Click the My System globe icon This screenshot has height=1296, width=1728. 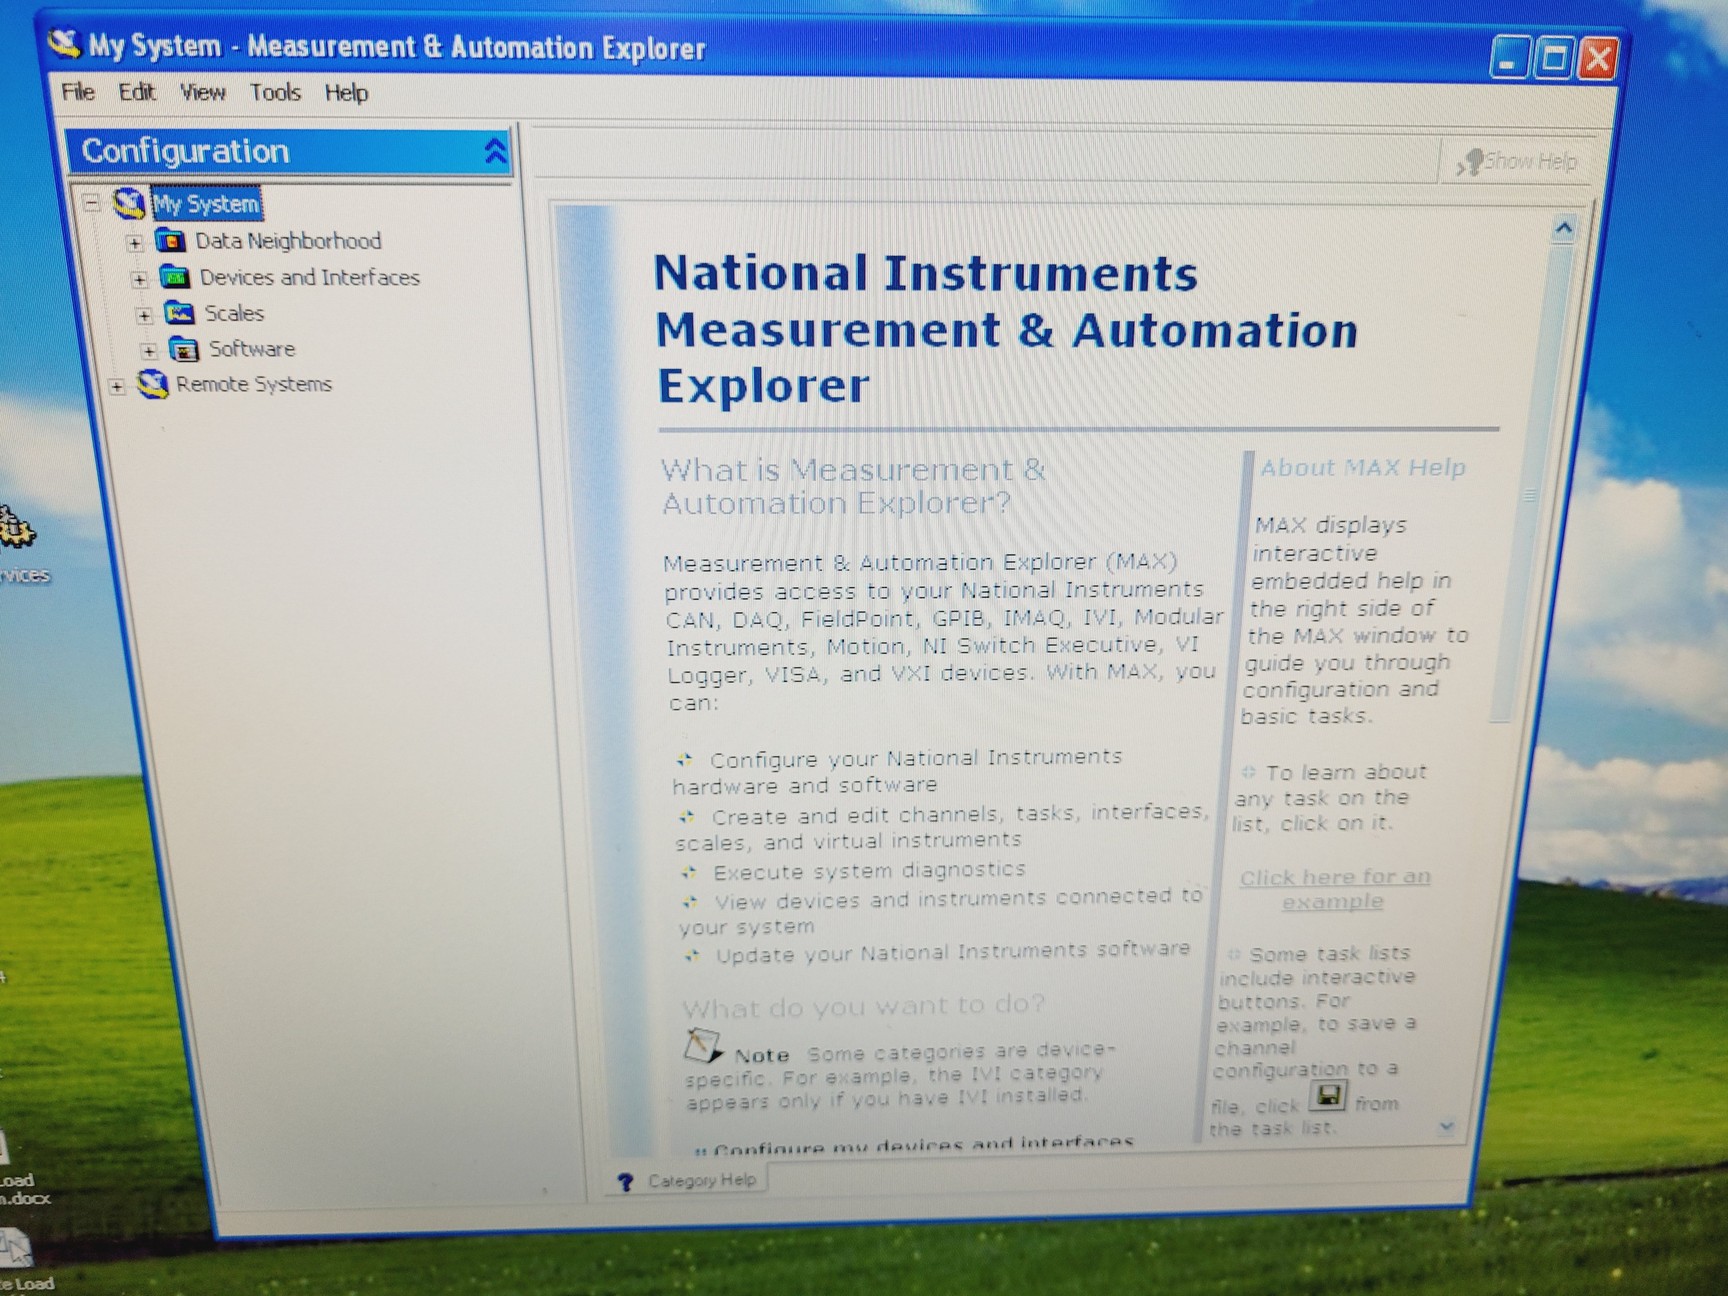[129, 203]
